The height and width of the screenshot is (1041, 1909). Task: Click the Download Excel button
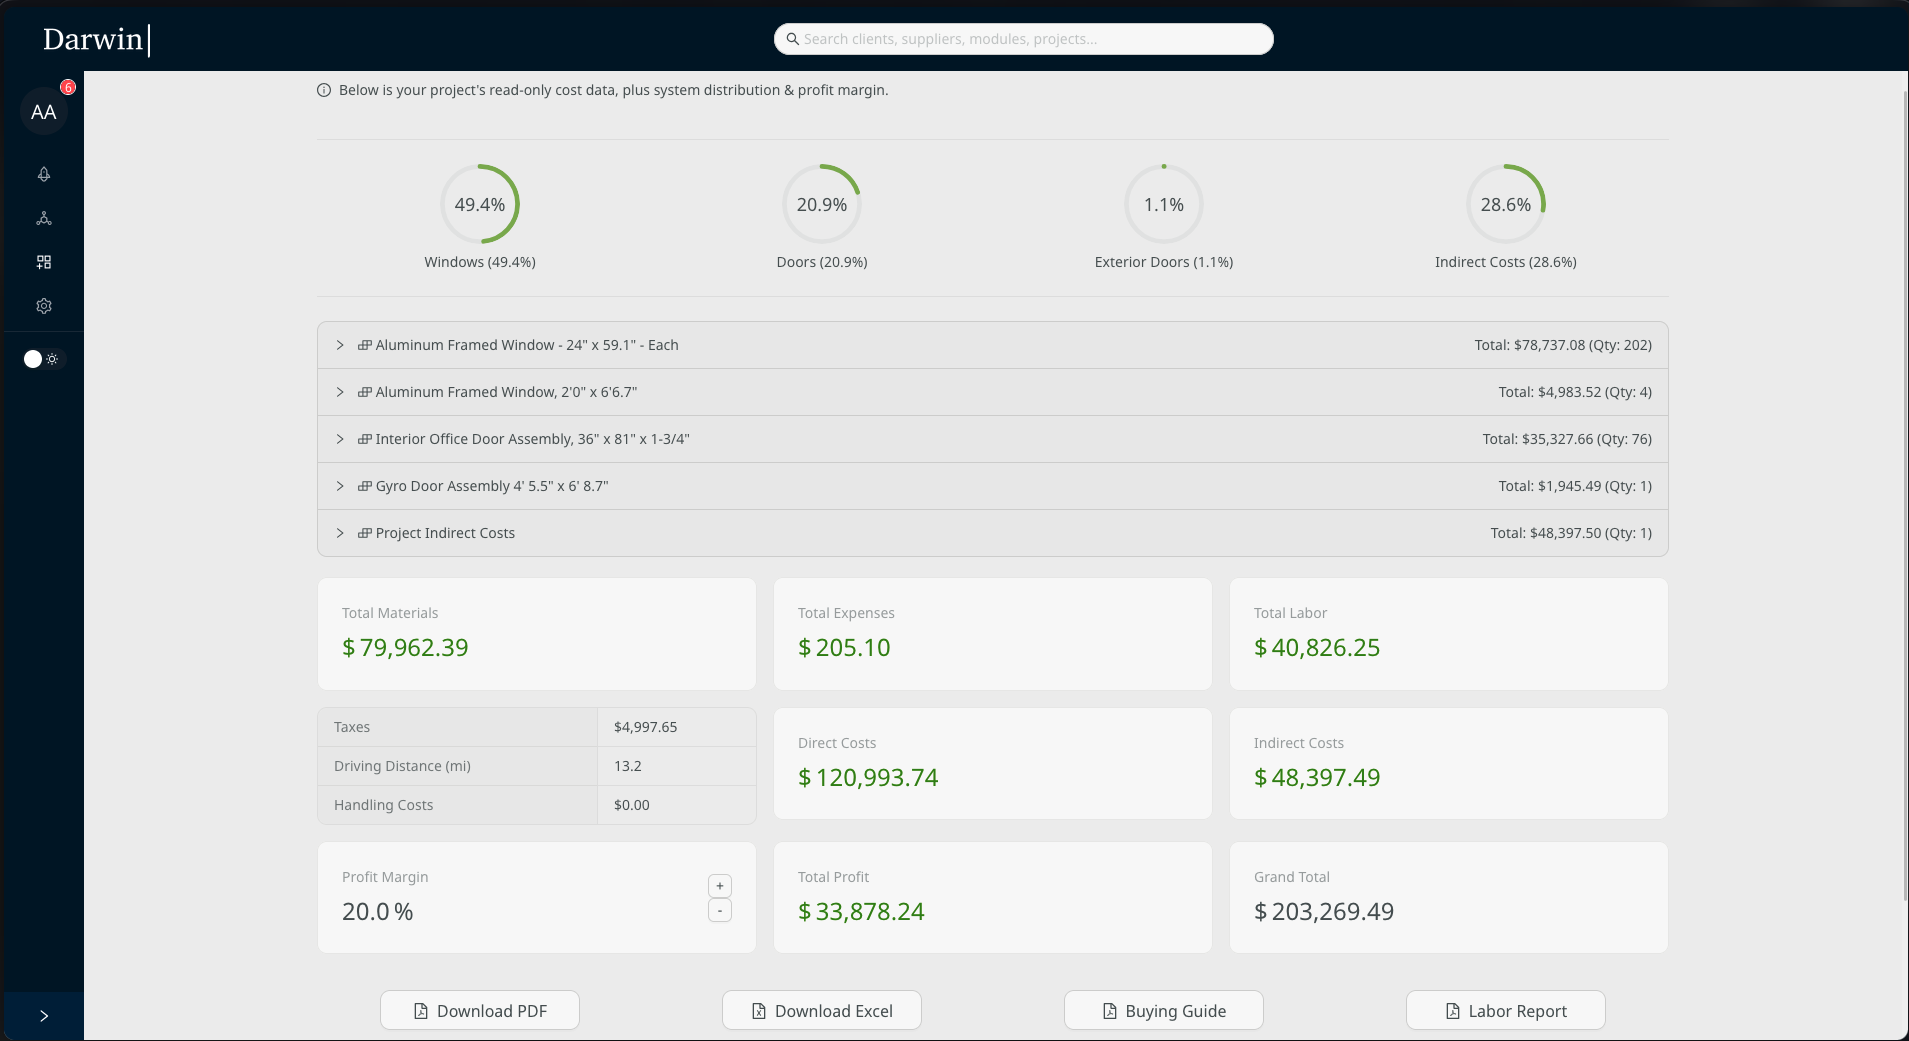821,1010
